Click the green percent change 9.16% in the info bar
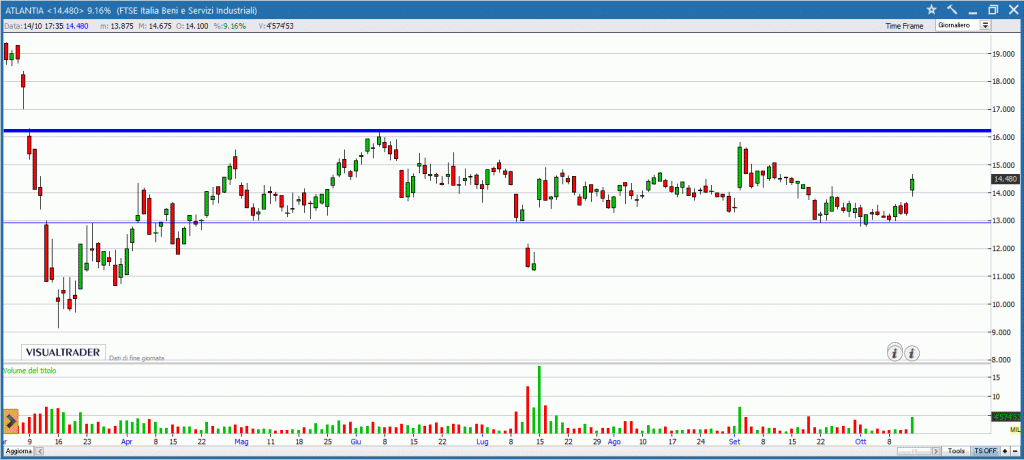This screenshot has height=460, width=1024. (x=234, y=26)
